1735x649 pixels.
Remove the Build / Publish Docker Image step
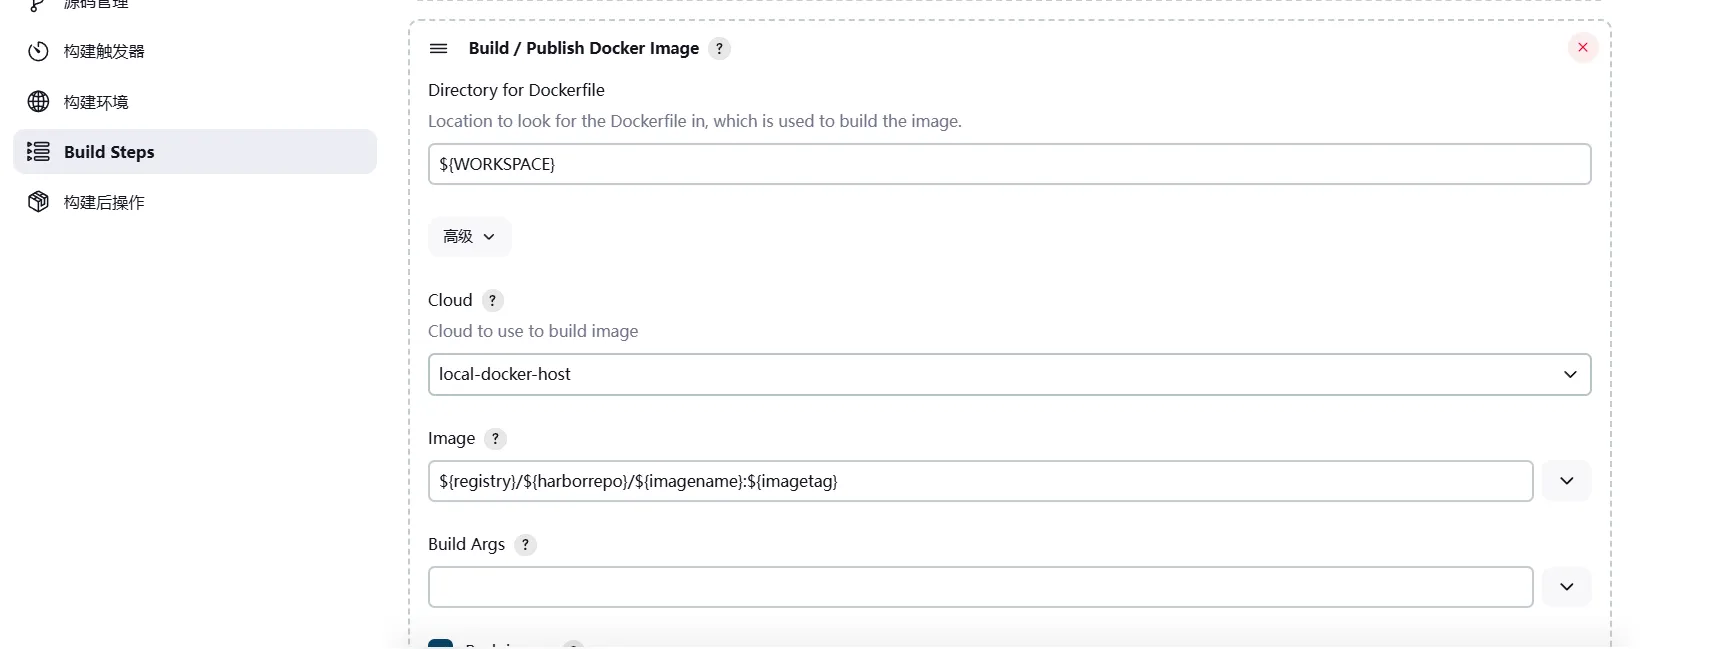(1583, 47)
